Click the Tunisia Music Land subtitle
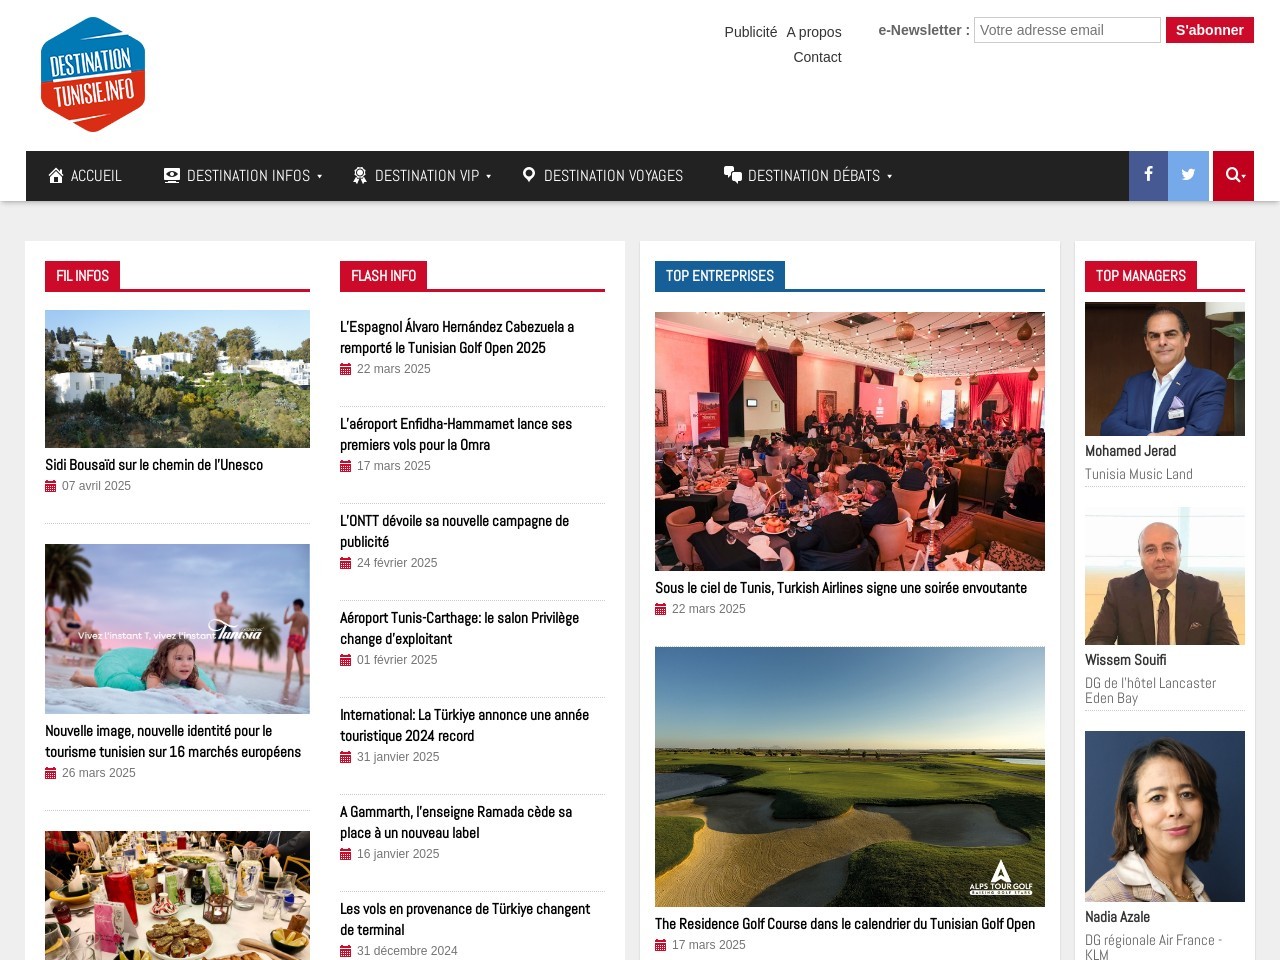 [1139, 474]
